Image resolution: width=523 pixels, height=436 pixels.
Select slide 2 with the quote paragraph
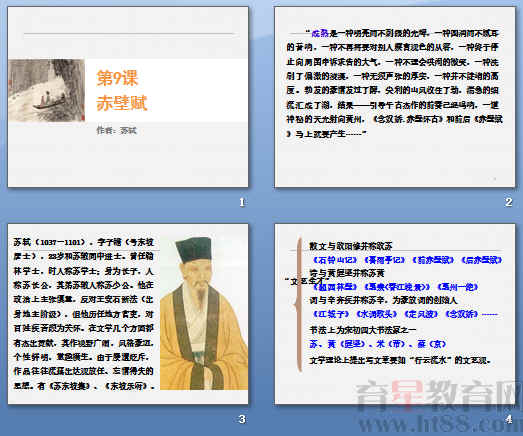coord(395,97)
